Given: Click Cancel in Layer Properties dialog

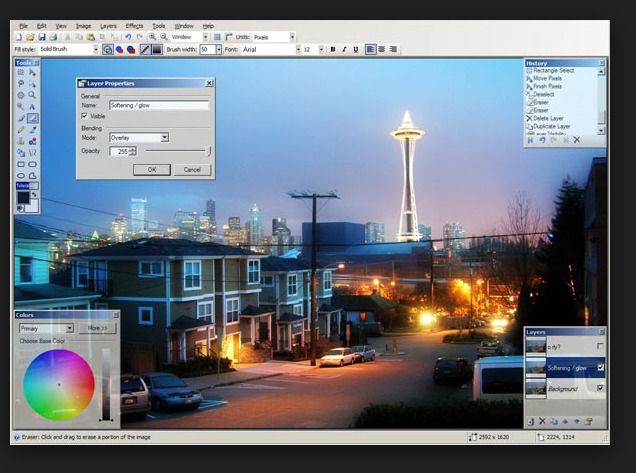Looking at the screenshot, I should pyautogui.click(x=192, y=170).
